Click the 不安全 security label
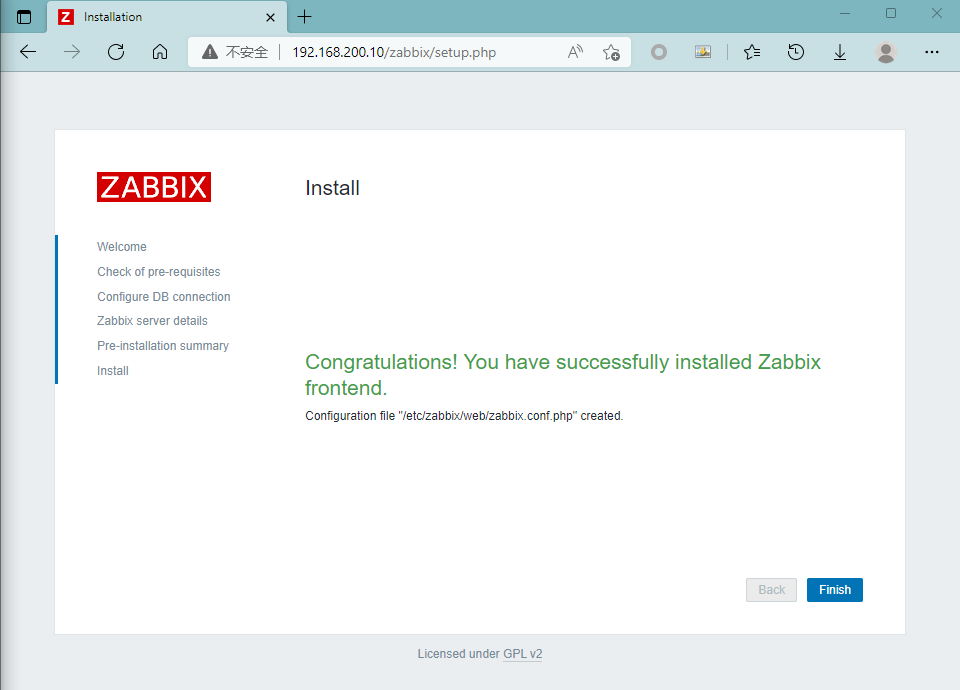Image resolution: width=960 pixels, height=690 pixels. point(247,52)
